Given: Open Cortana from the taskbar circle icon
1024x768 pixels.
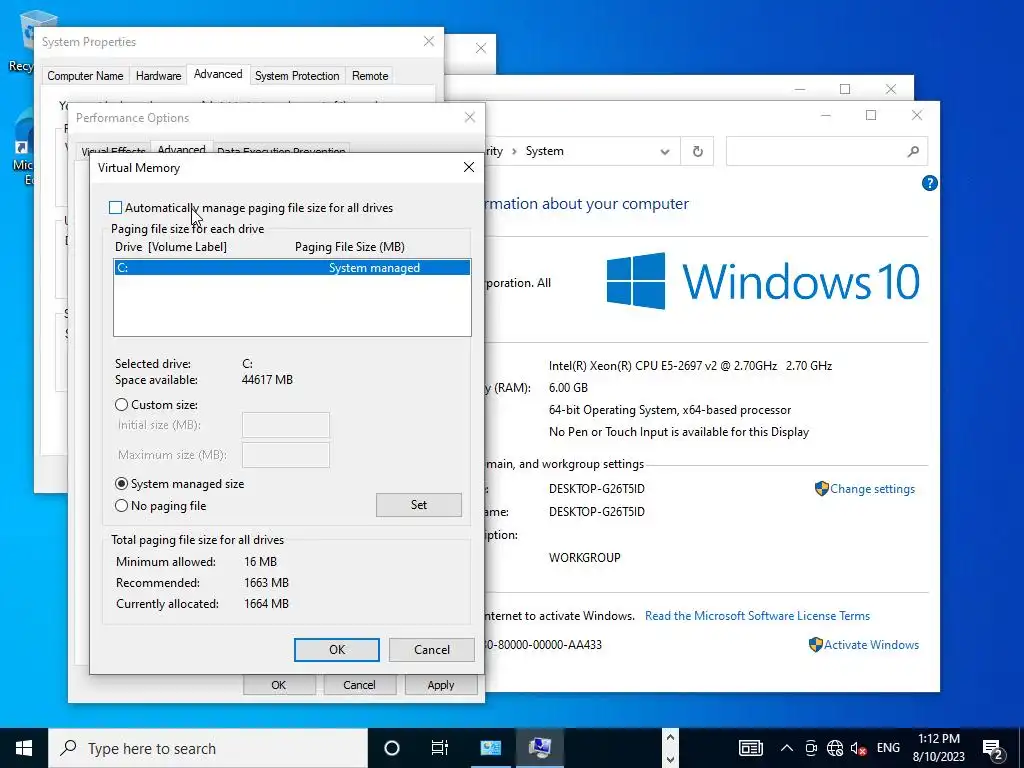Looking at the screenshot, I should pos(392,748).
